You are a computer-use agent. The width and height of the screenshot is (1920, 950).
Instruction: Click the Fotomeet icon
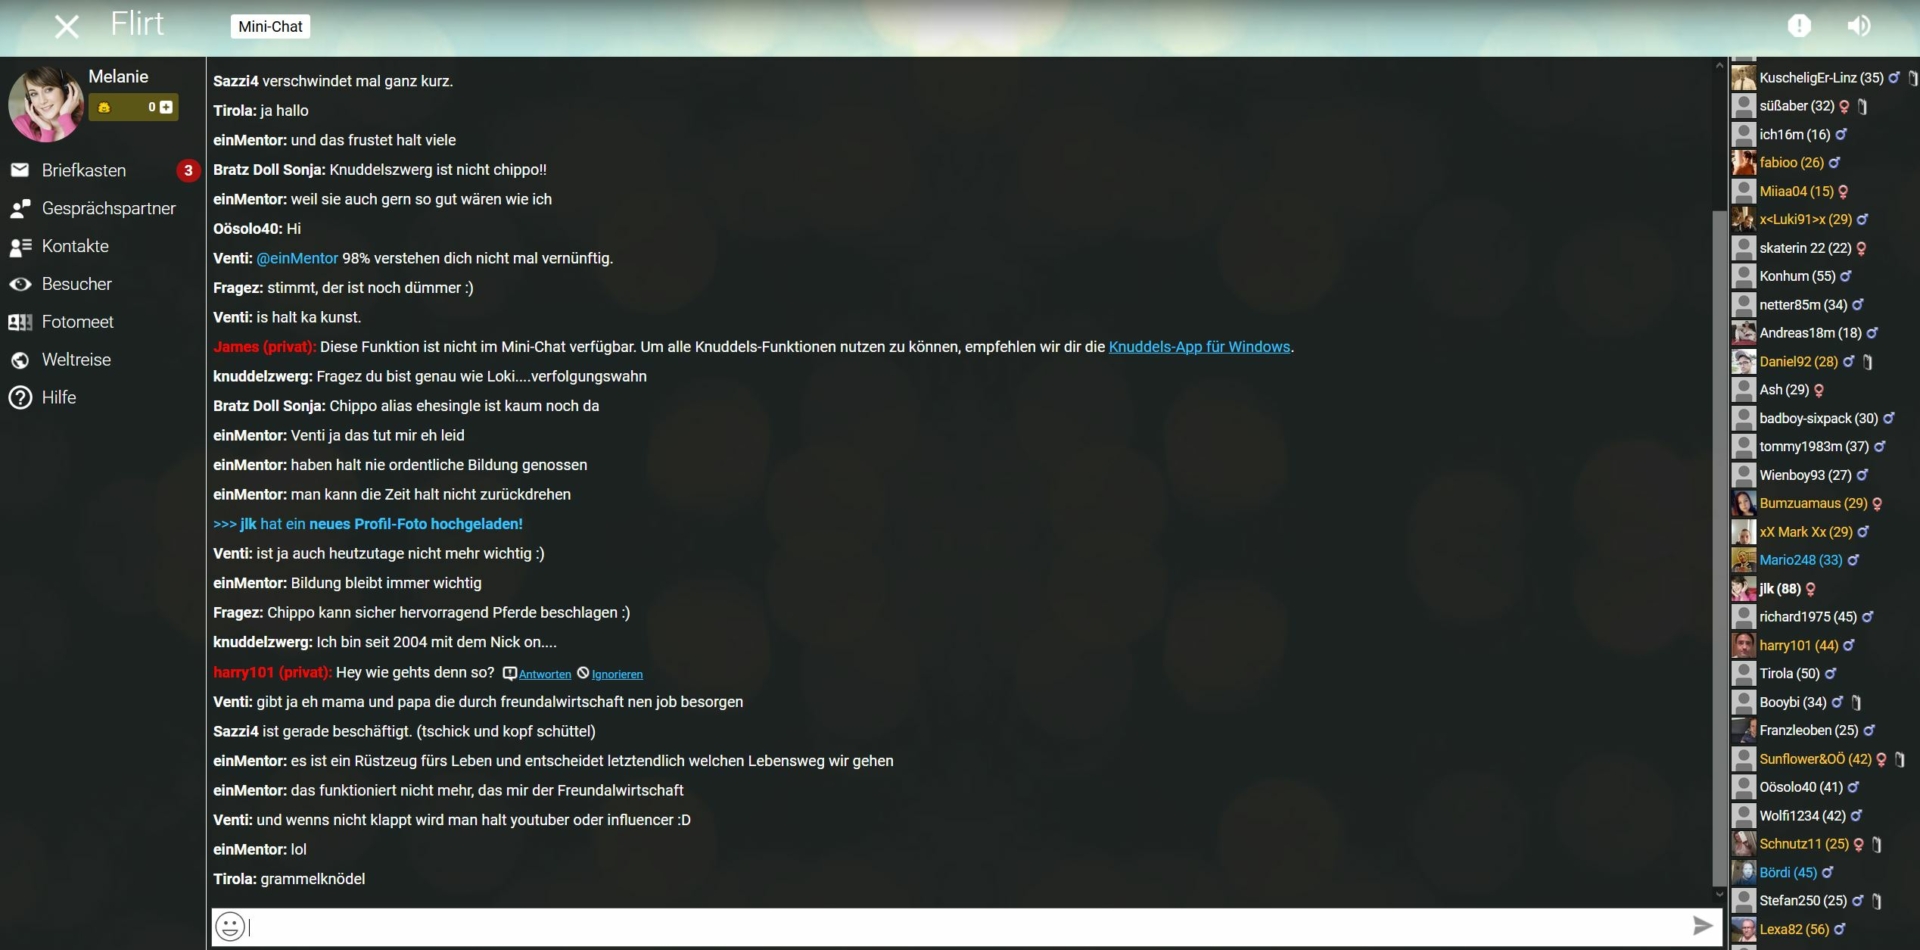20,322
